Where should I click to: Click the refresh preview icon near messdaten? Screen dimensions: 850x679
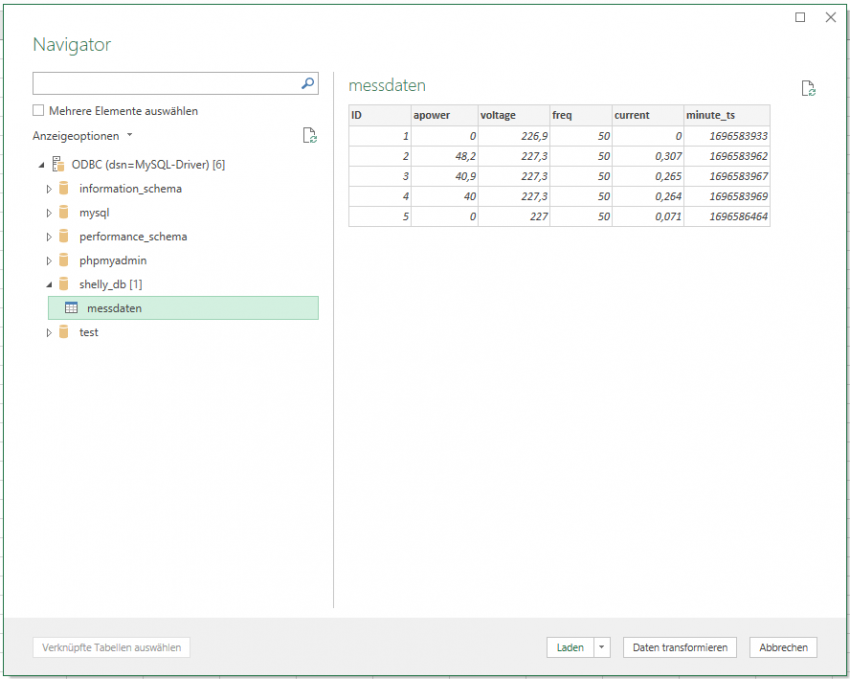(809, 88)
